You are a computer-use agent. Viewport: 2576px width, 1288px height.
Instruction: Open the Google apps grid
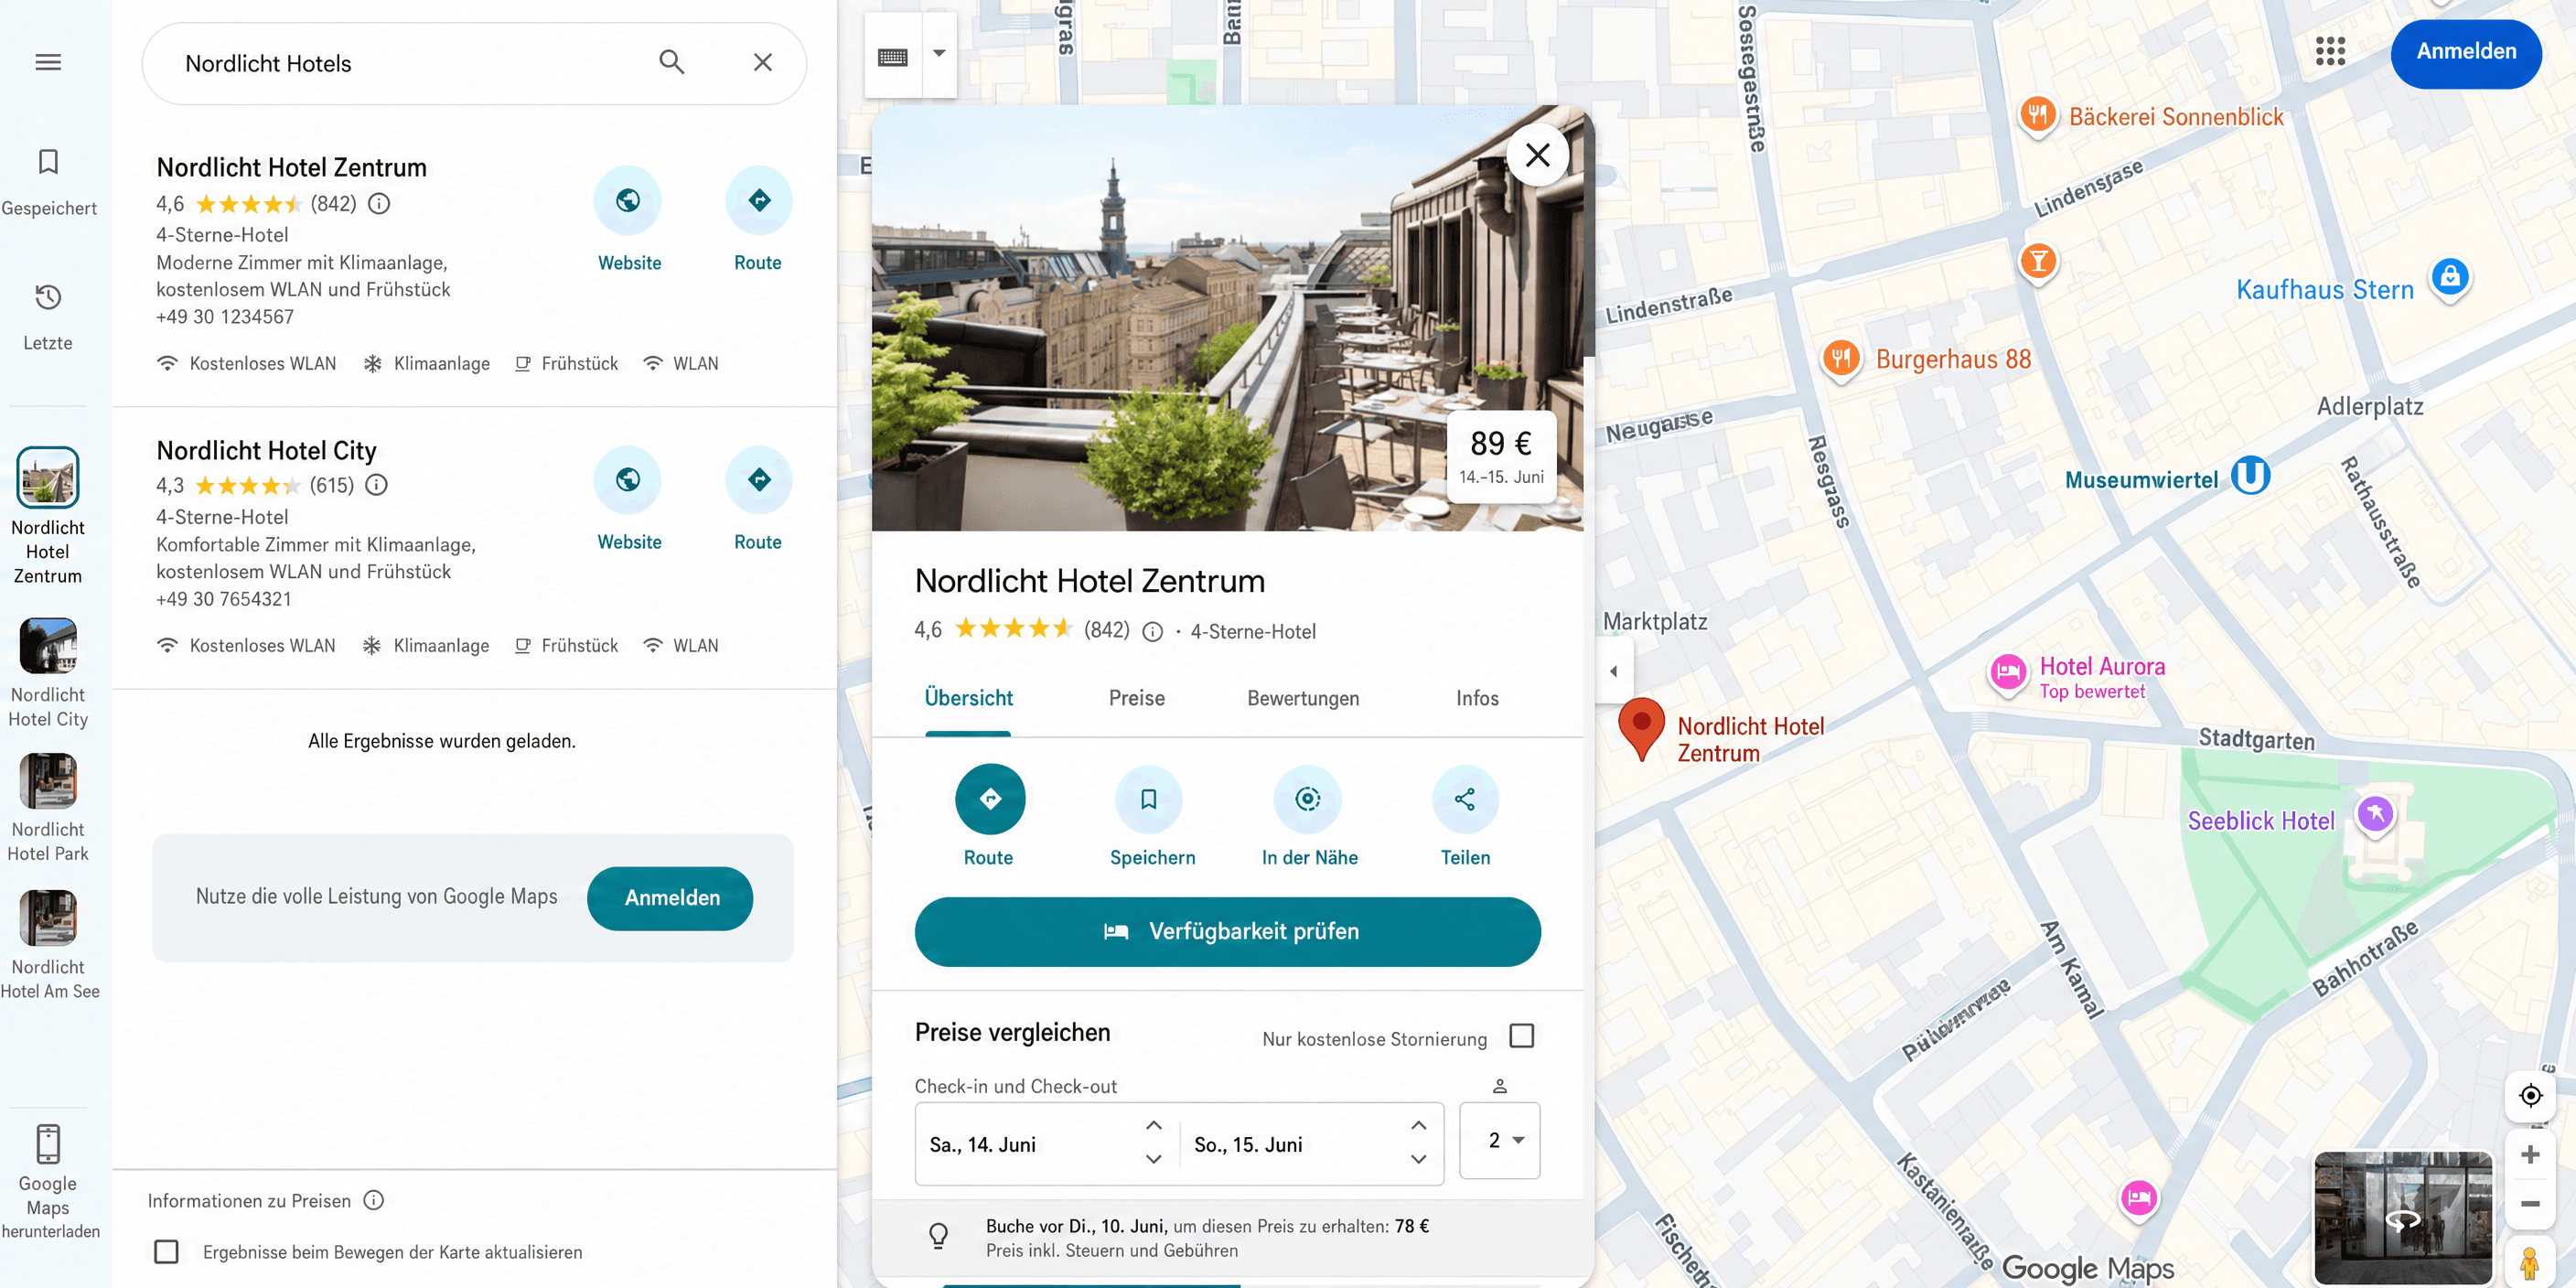(x=2330, y=51)
